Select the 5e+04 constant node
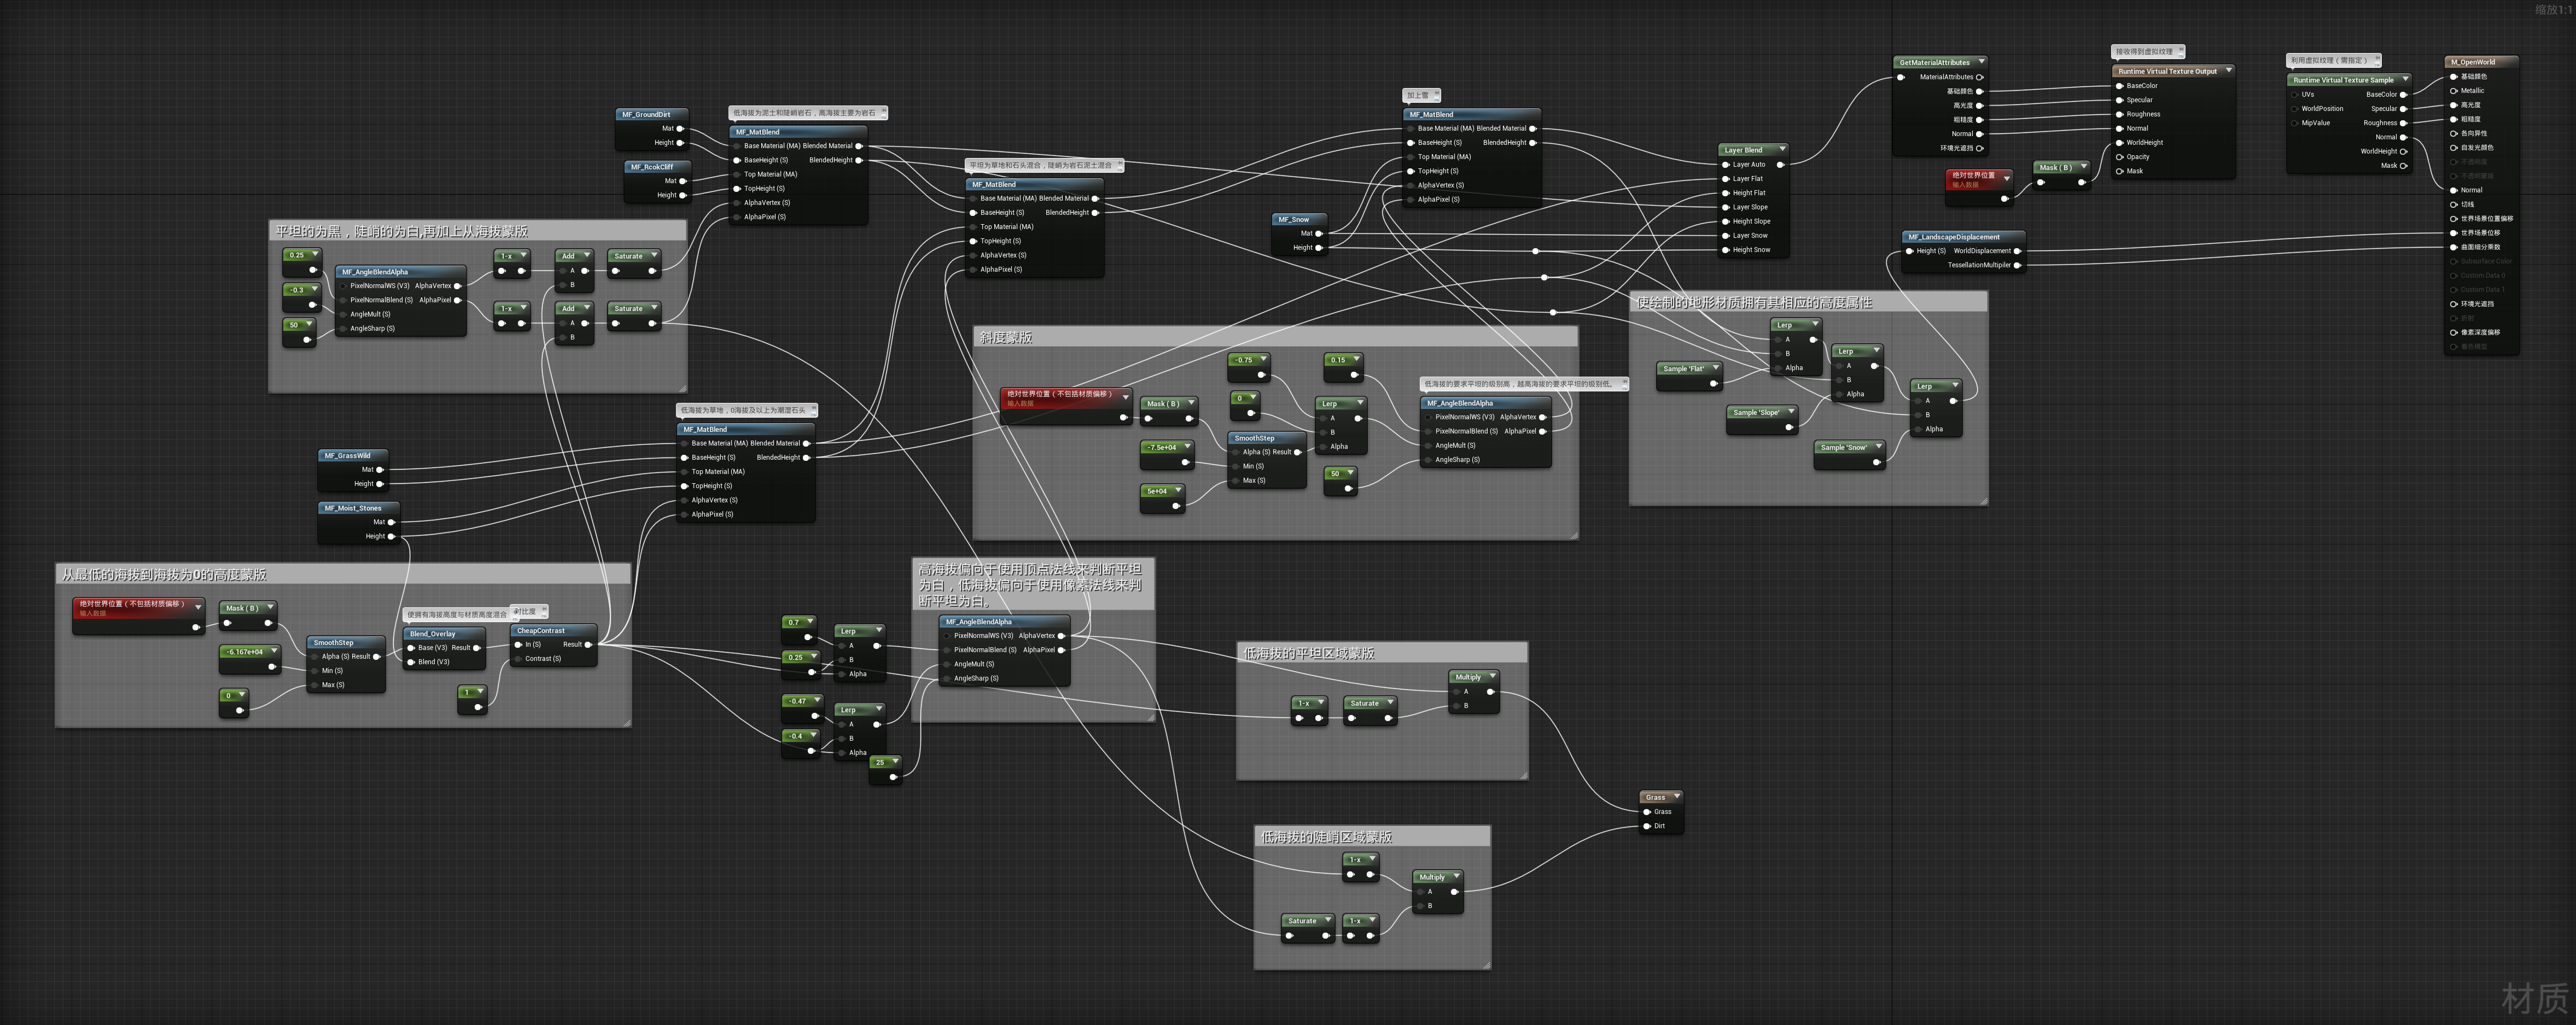2576x1025 pixels. (1157, 491)
